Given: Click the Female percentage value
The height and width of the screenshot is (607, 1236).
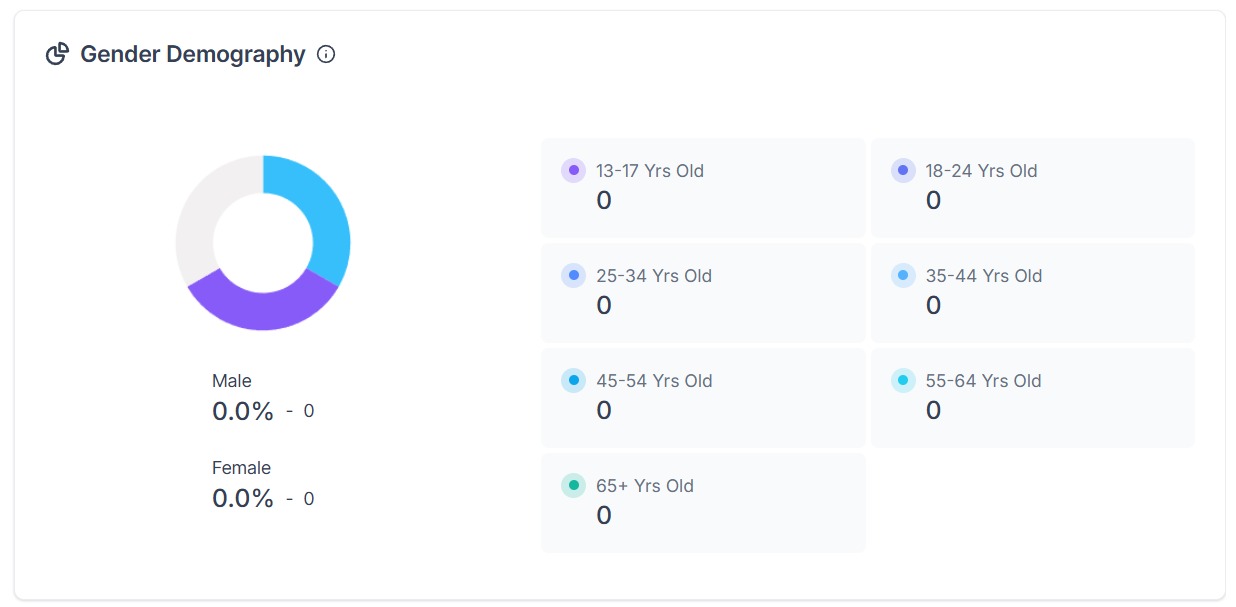Looking at the screenshot, I should (243, 498).
